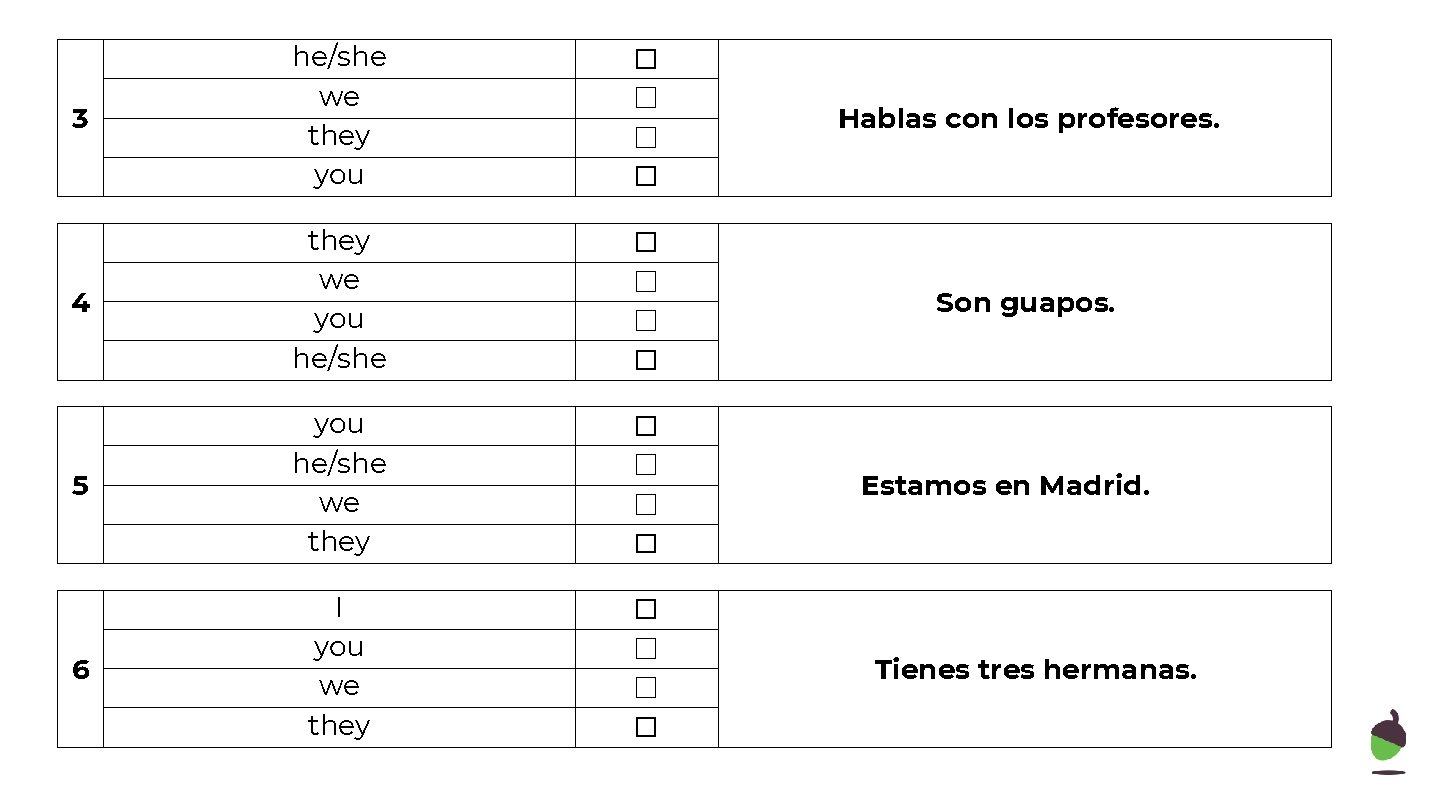
Task: Check the 'we' box in question 4
Action: pos(646,281)
